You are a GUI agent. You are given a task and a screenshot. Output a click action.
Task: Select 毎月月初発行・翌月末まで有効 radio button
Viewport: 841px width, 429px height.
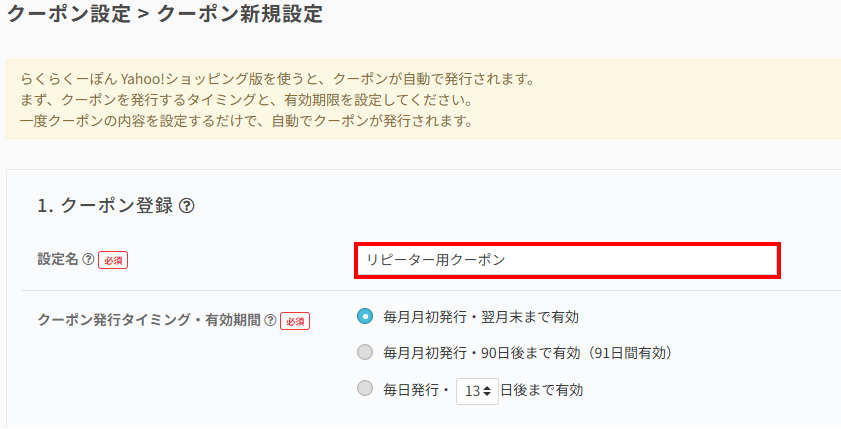[x=366, y=317]
